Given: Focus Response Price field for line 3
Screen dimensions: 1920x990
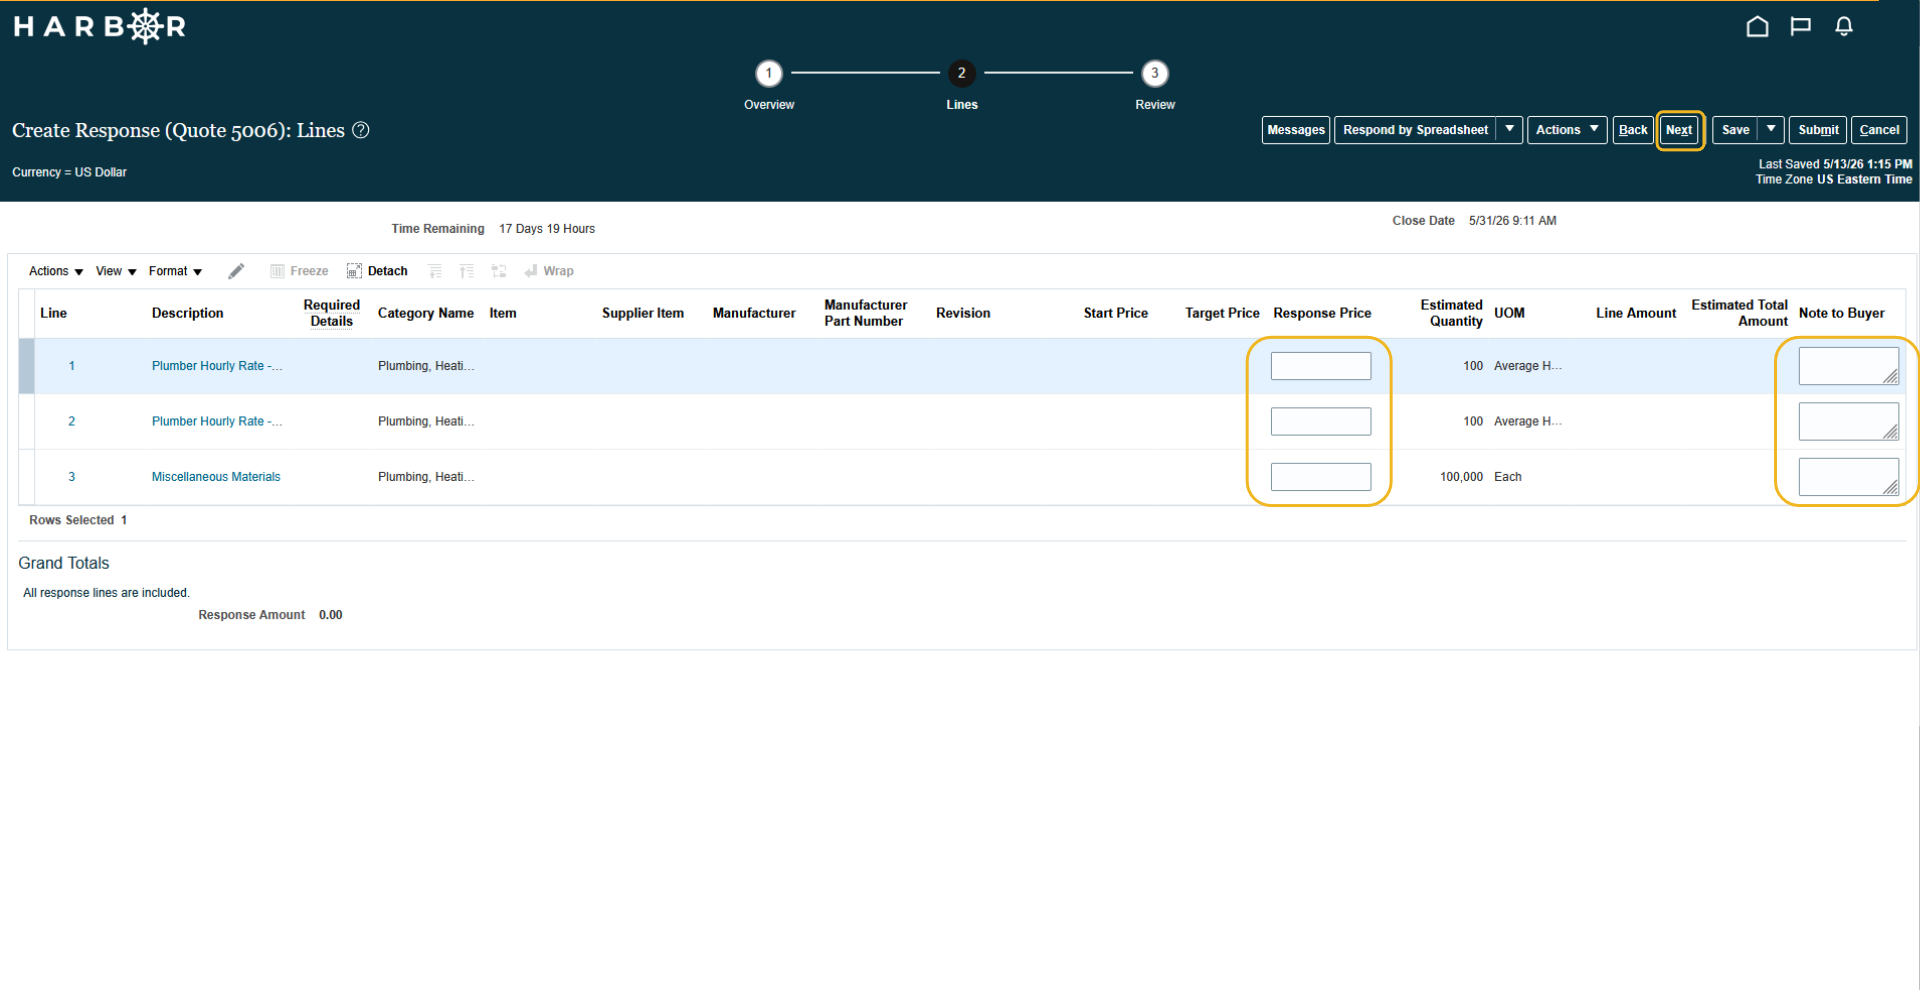Looking at the screenshot, I should (1321, 477).
